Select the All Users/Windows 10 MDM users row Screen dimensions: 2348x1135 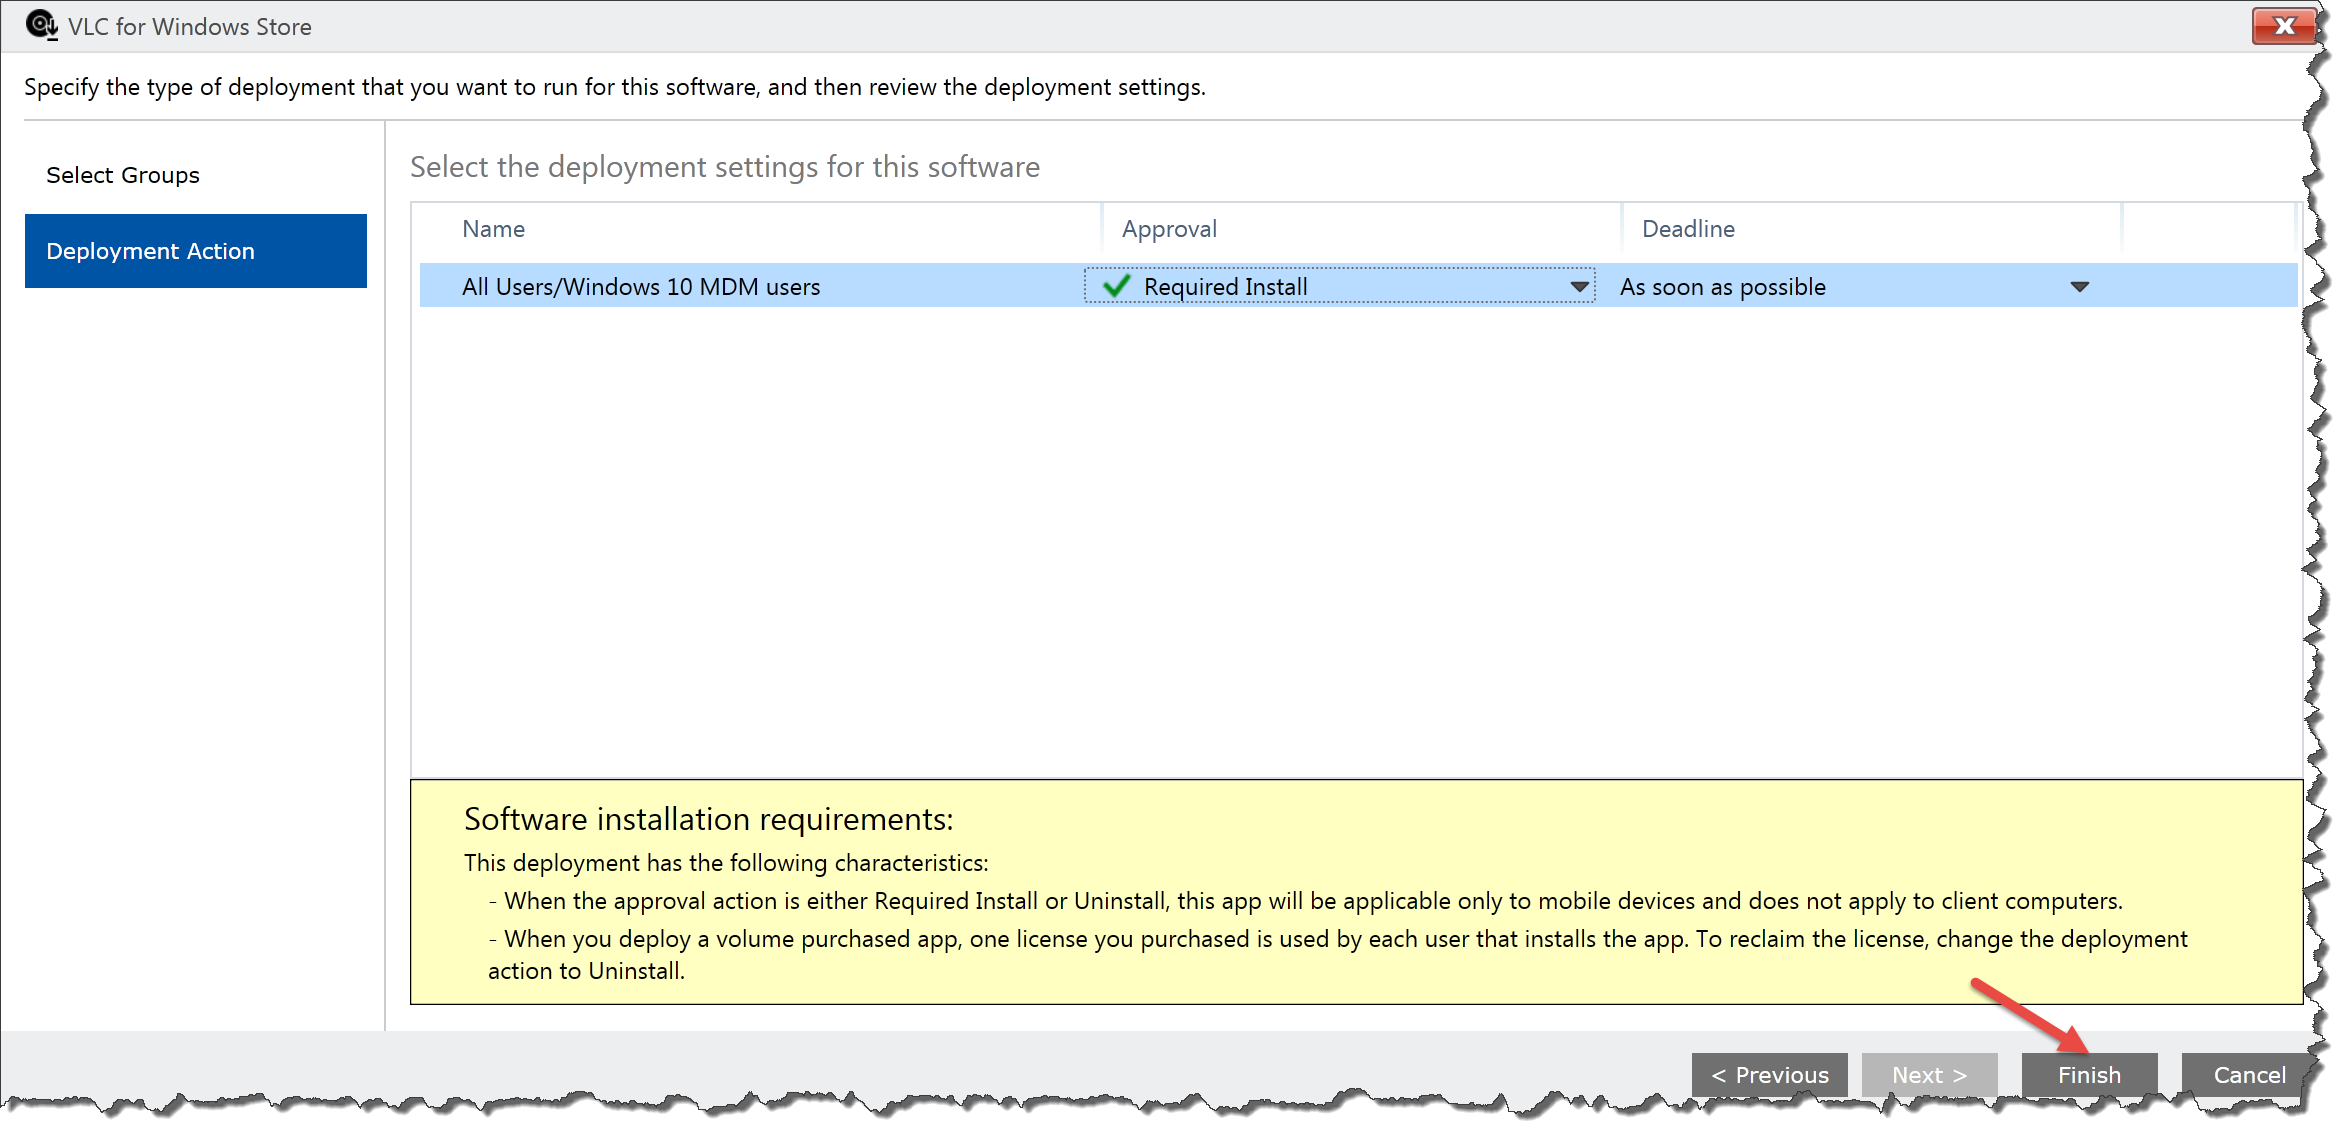640,286
